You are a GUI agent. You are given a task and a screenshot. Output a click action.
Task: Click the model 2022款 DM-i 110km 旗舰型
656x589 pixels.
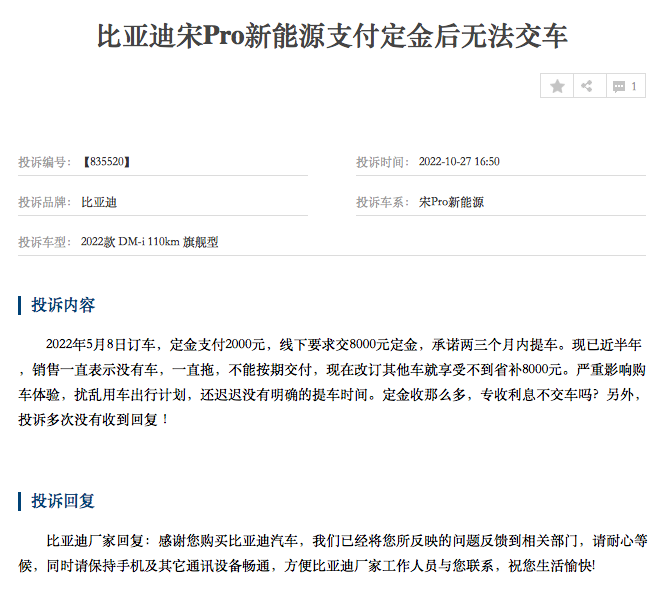[x=150, y=242]
